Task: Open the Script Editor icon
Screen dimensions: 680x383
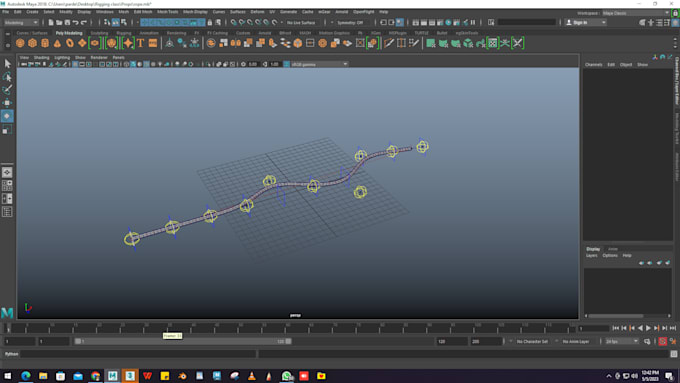Action: (x=674, y=354)
